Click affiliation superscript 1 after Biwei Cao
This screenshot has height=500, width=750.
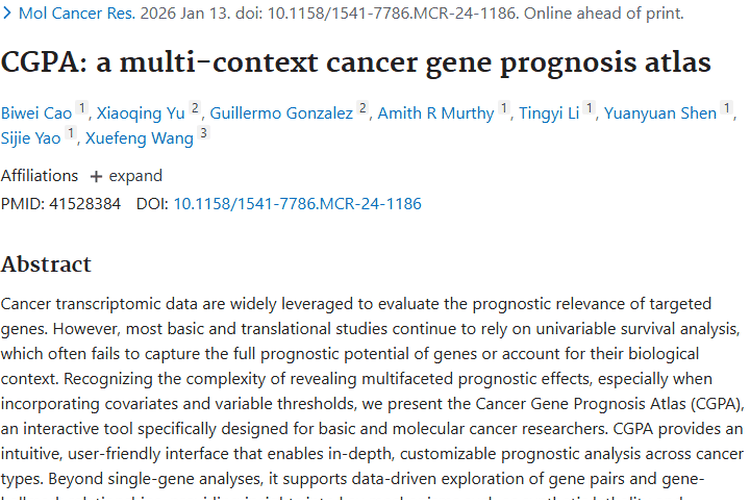click(82, 108)
